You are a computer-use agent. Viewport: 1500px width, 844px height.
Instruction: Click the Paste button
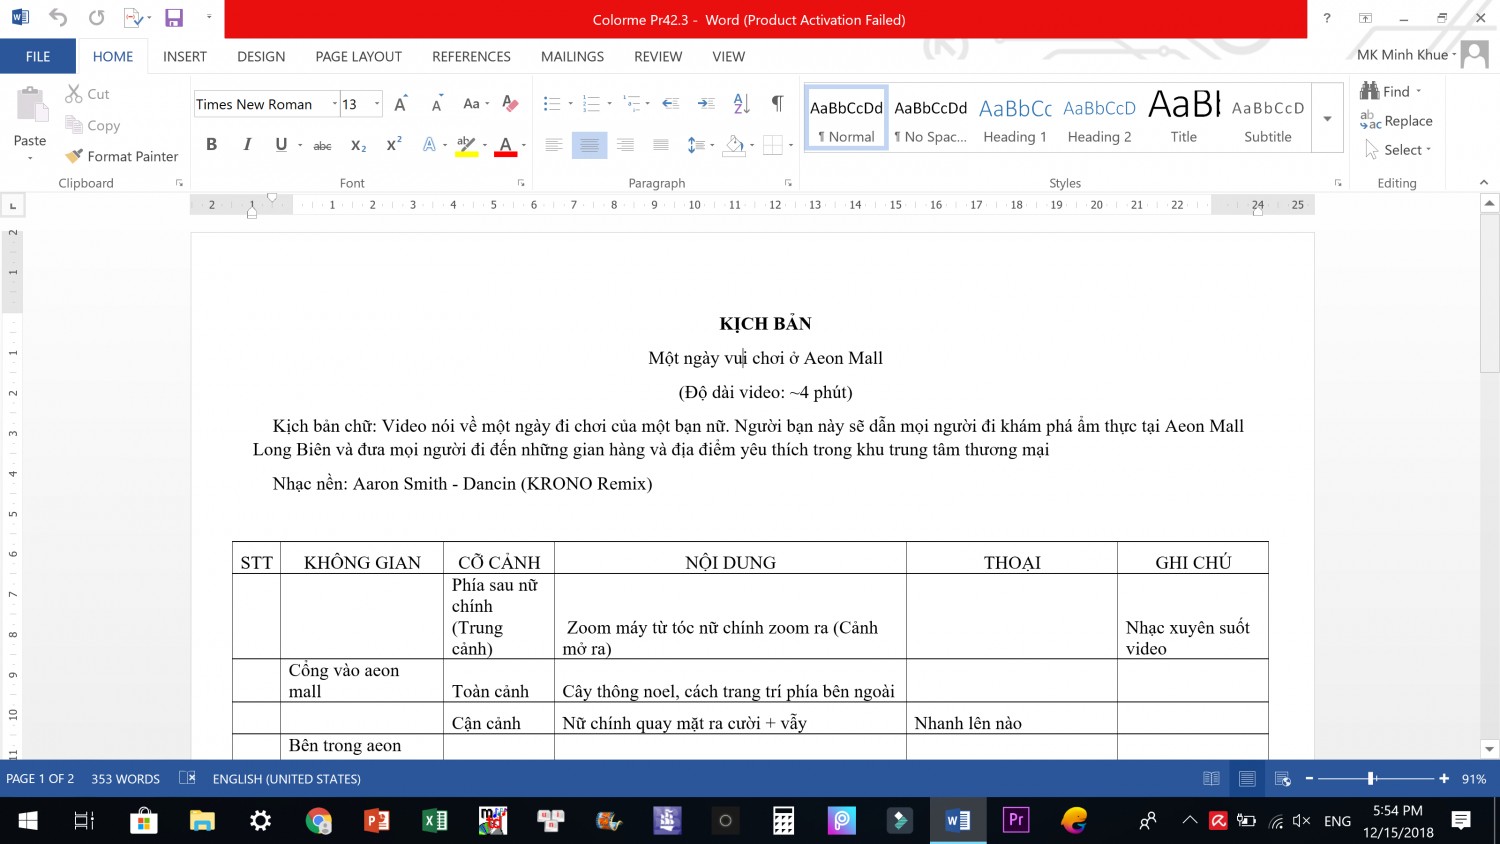pyautogui.click(x=30, y=122)
